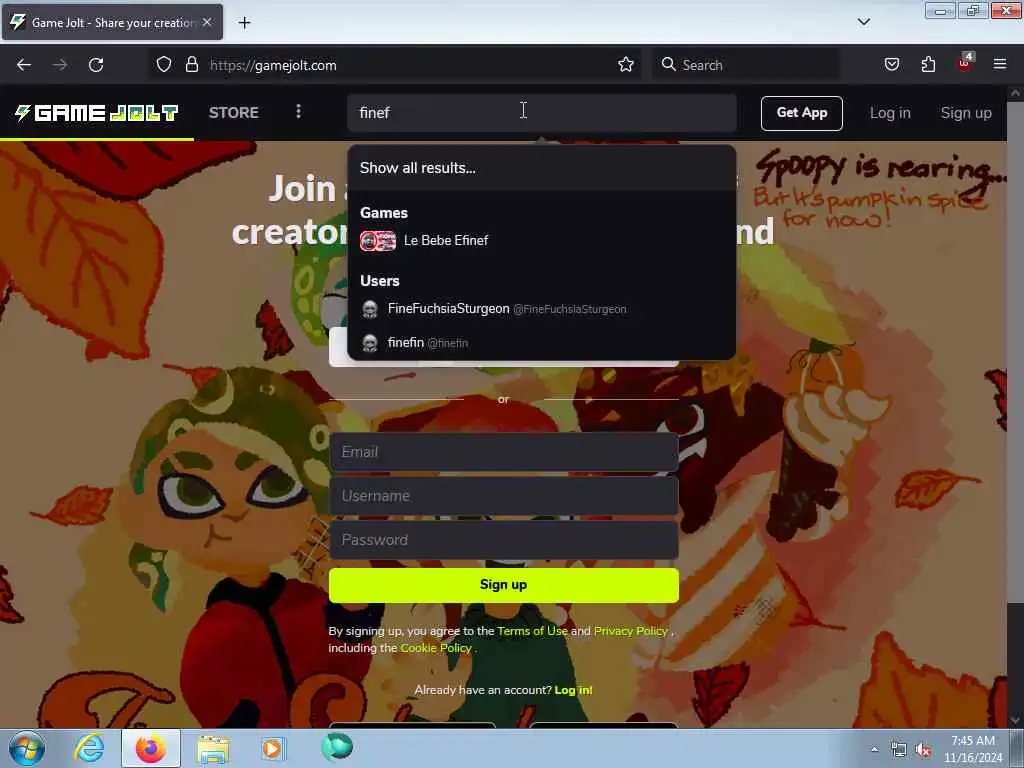Open the Terms of Use link
This screenshot has height=768, width=1024.
click(532, 631)
